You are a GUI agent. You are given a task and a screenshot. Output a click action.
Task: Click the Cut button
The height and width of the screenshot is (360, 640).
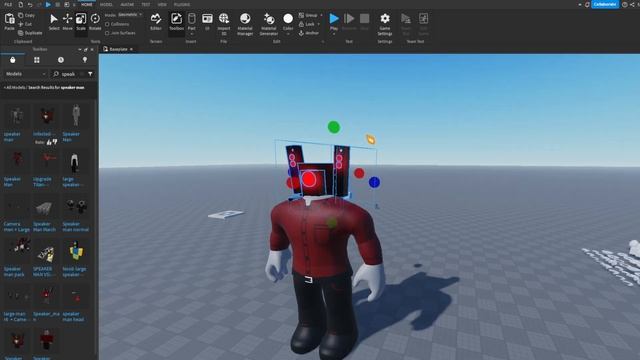coord(25,24)
